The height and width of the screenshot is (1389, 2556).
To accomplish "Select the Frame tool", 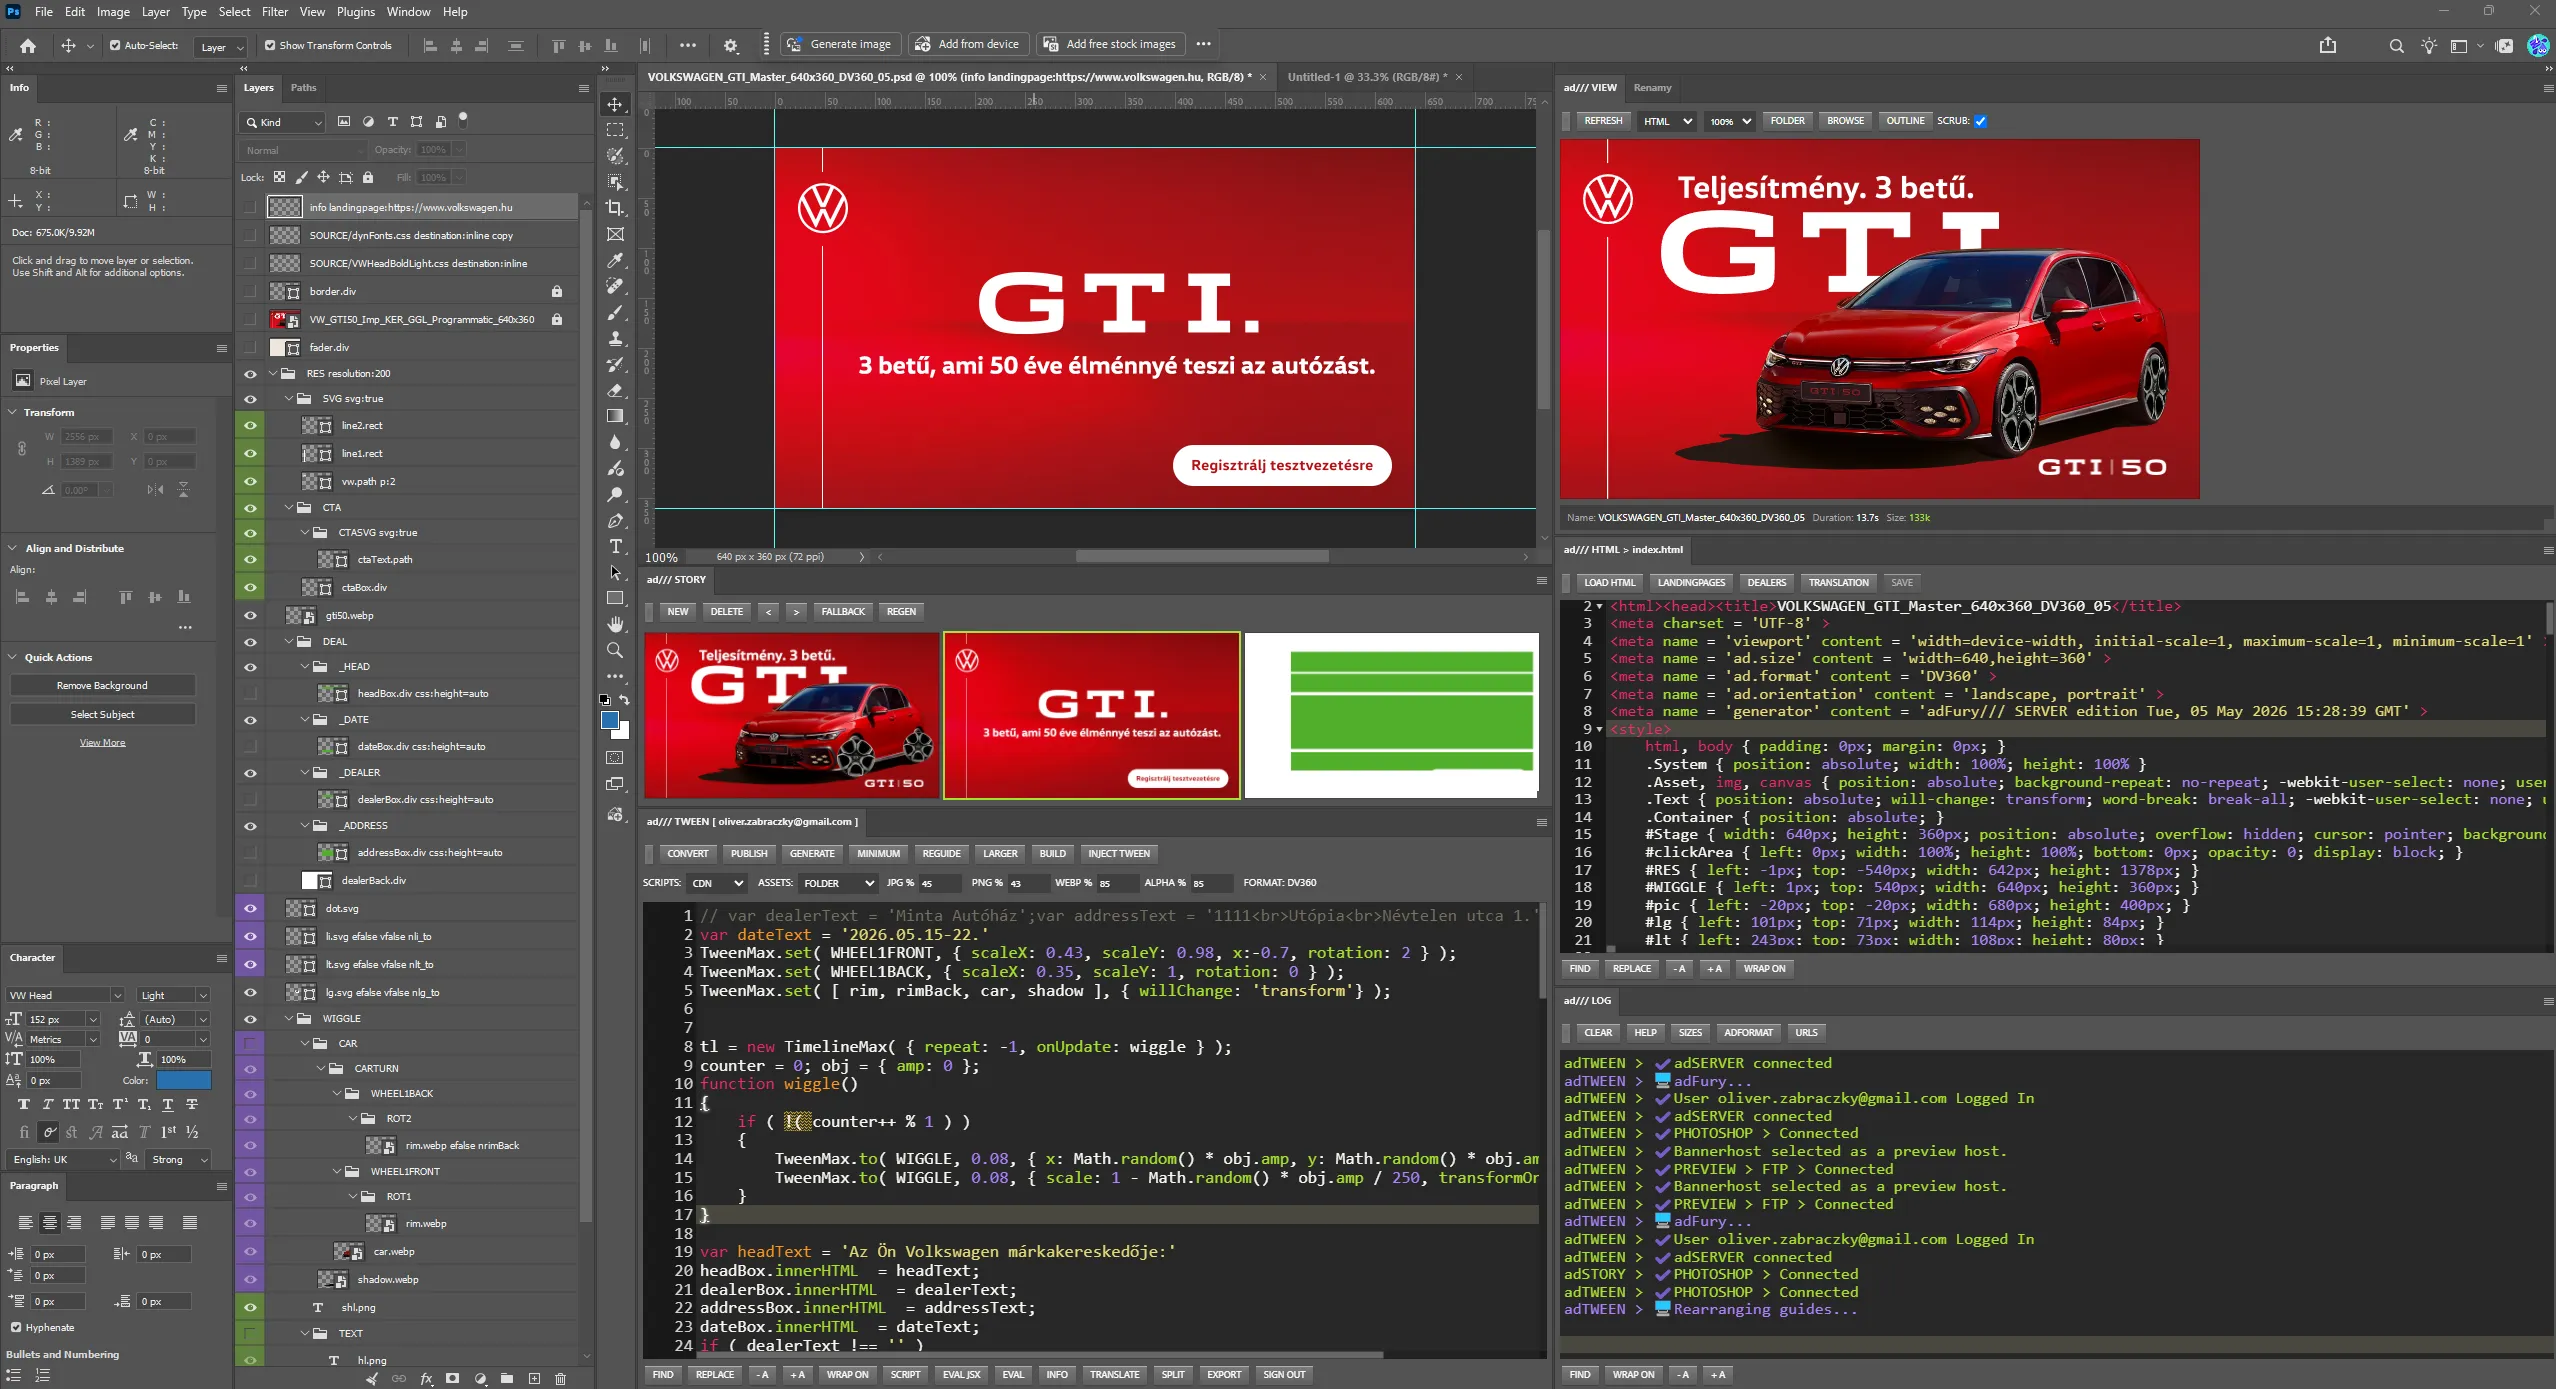I will click(615, 234).
